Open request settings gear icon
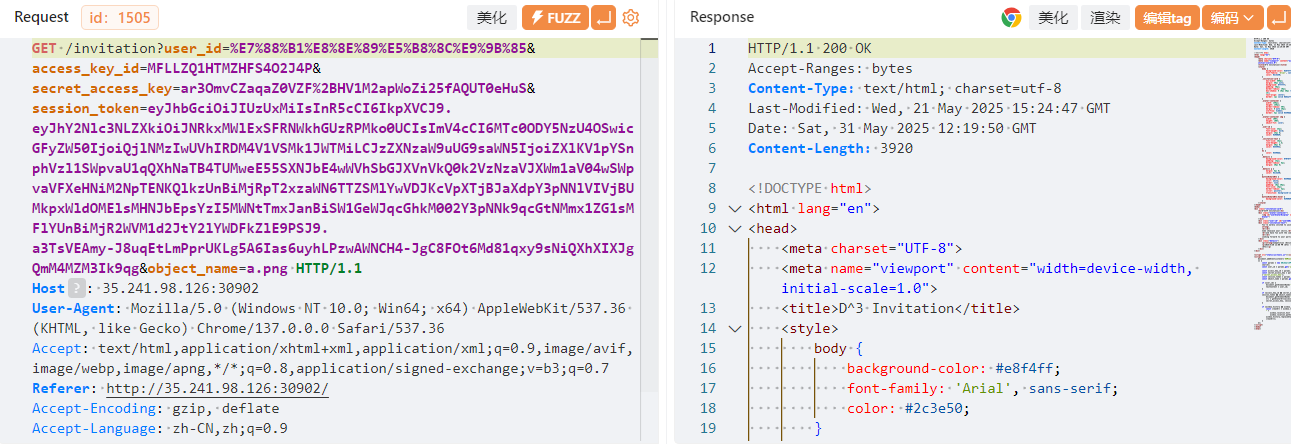Screen dimensions: 1291x445 coord(630,17)
